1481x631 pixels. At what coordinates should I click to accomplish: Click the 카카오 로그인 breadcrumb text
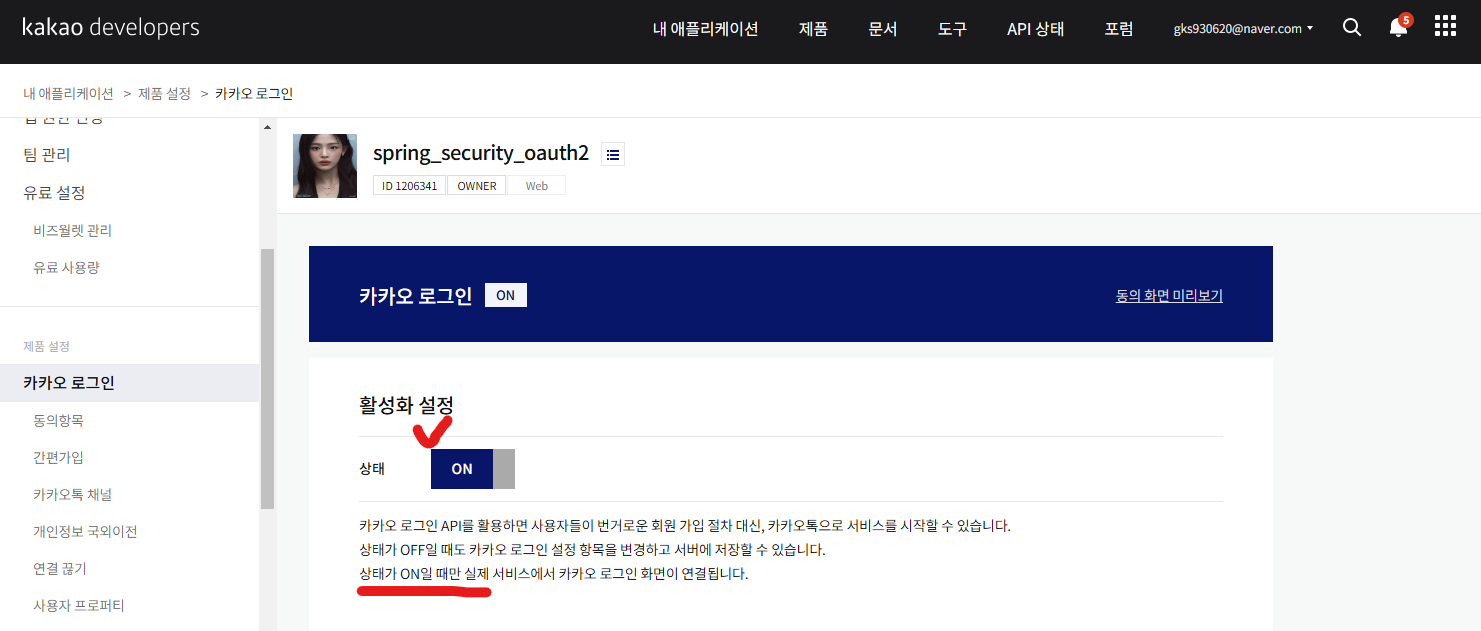[x=254, y=93]
